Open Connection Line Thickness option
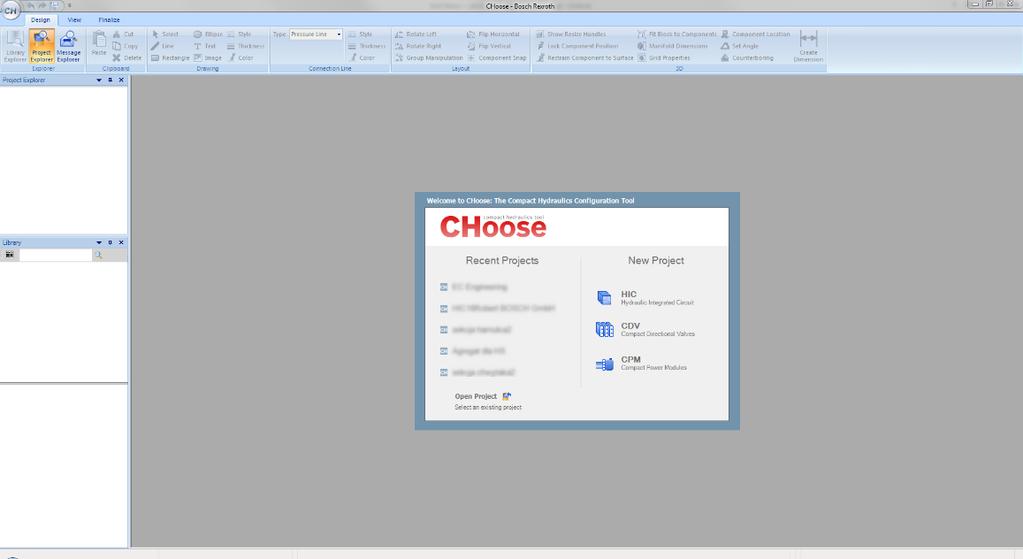Screen dimensions: 1023x559 (367, 46)
